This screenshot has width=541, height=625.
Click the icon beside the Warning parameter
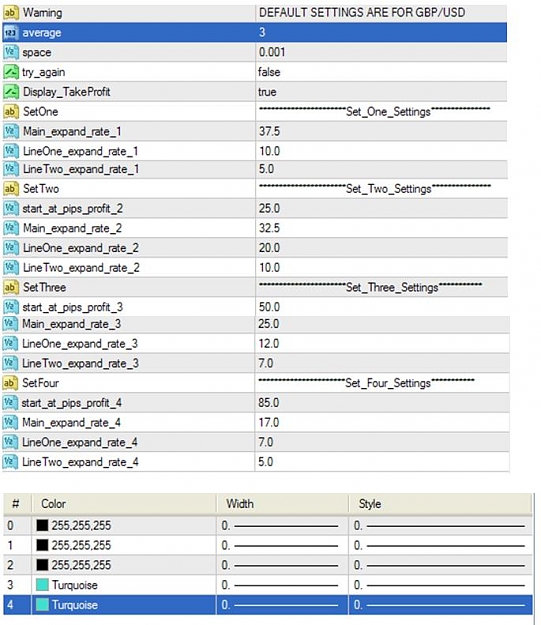(x=10, y=13)
